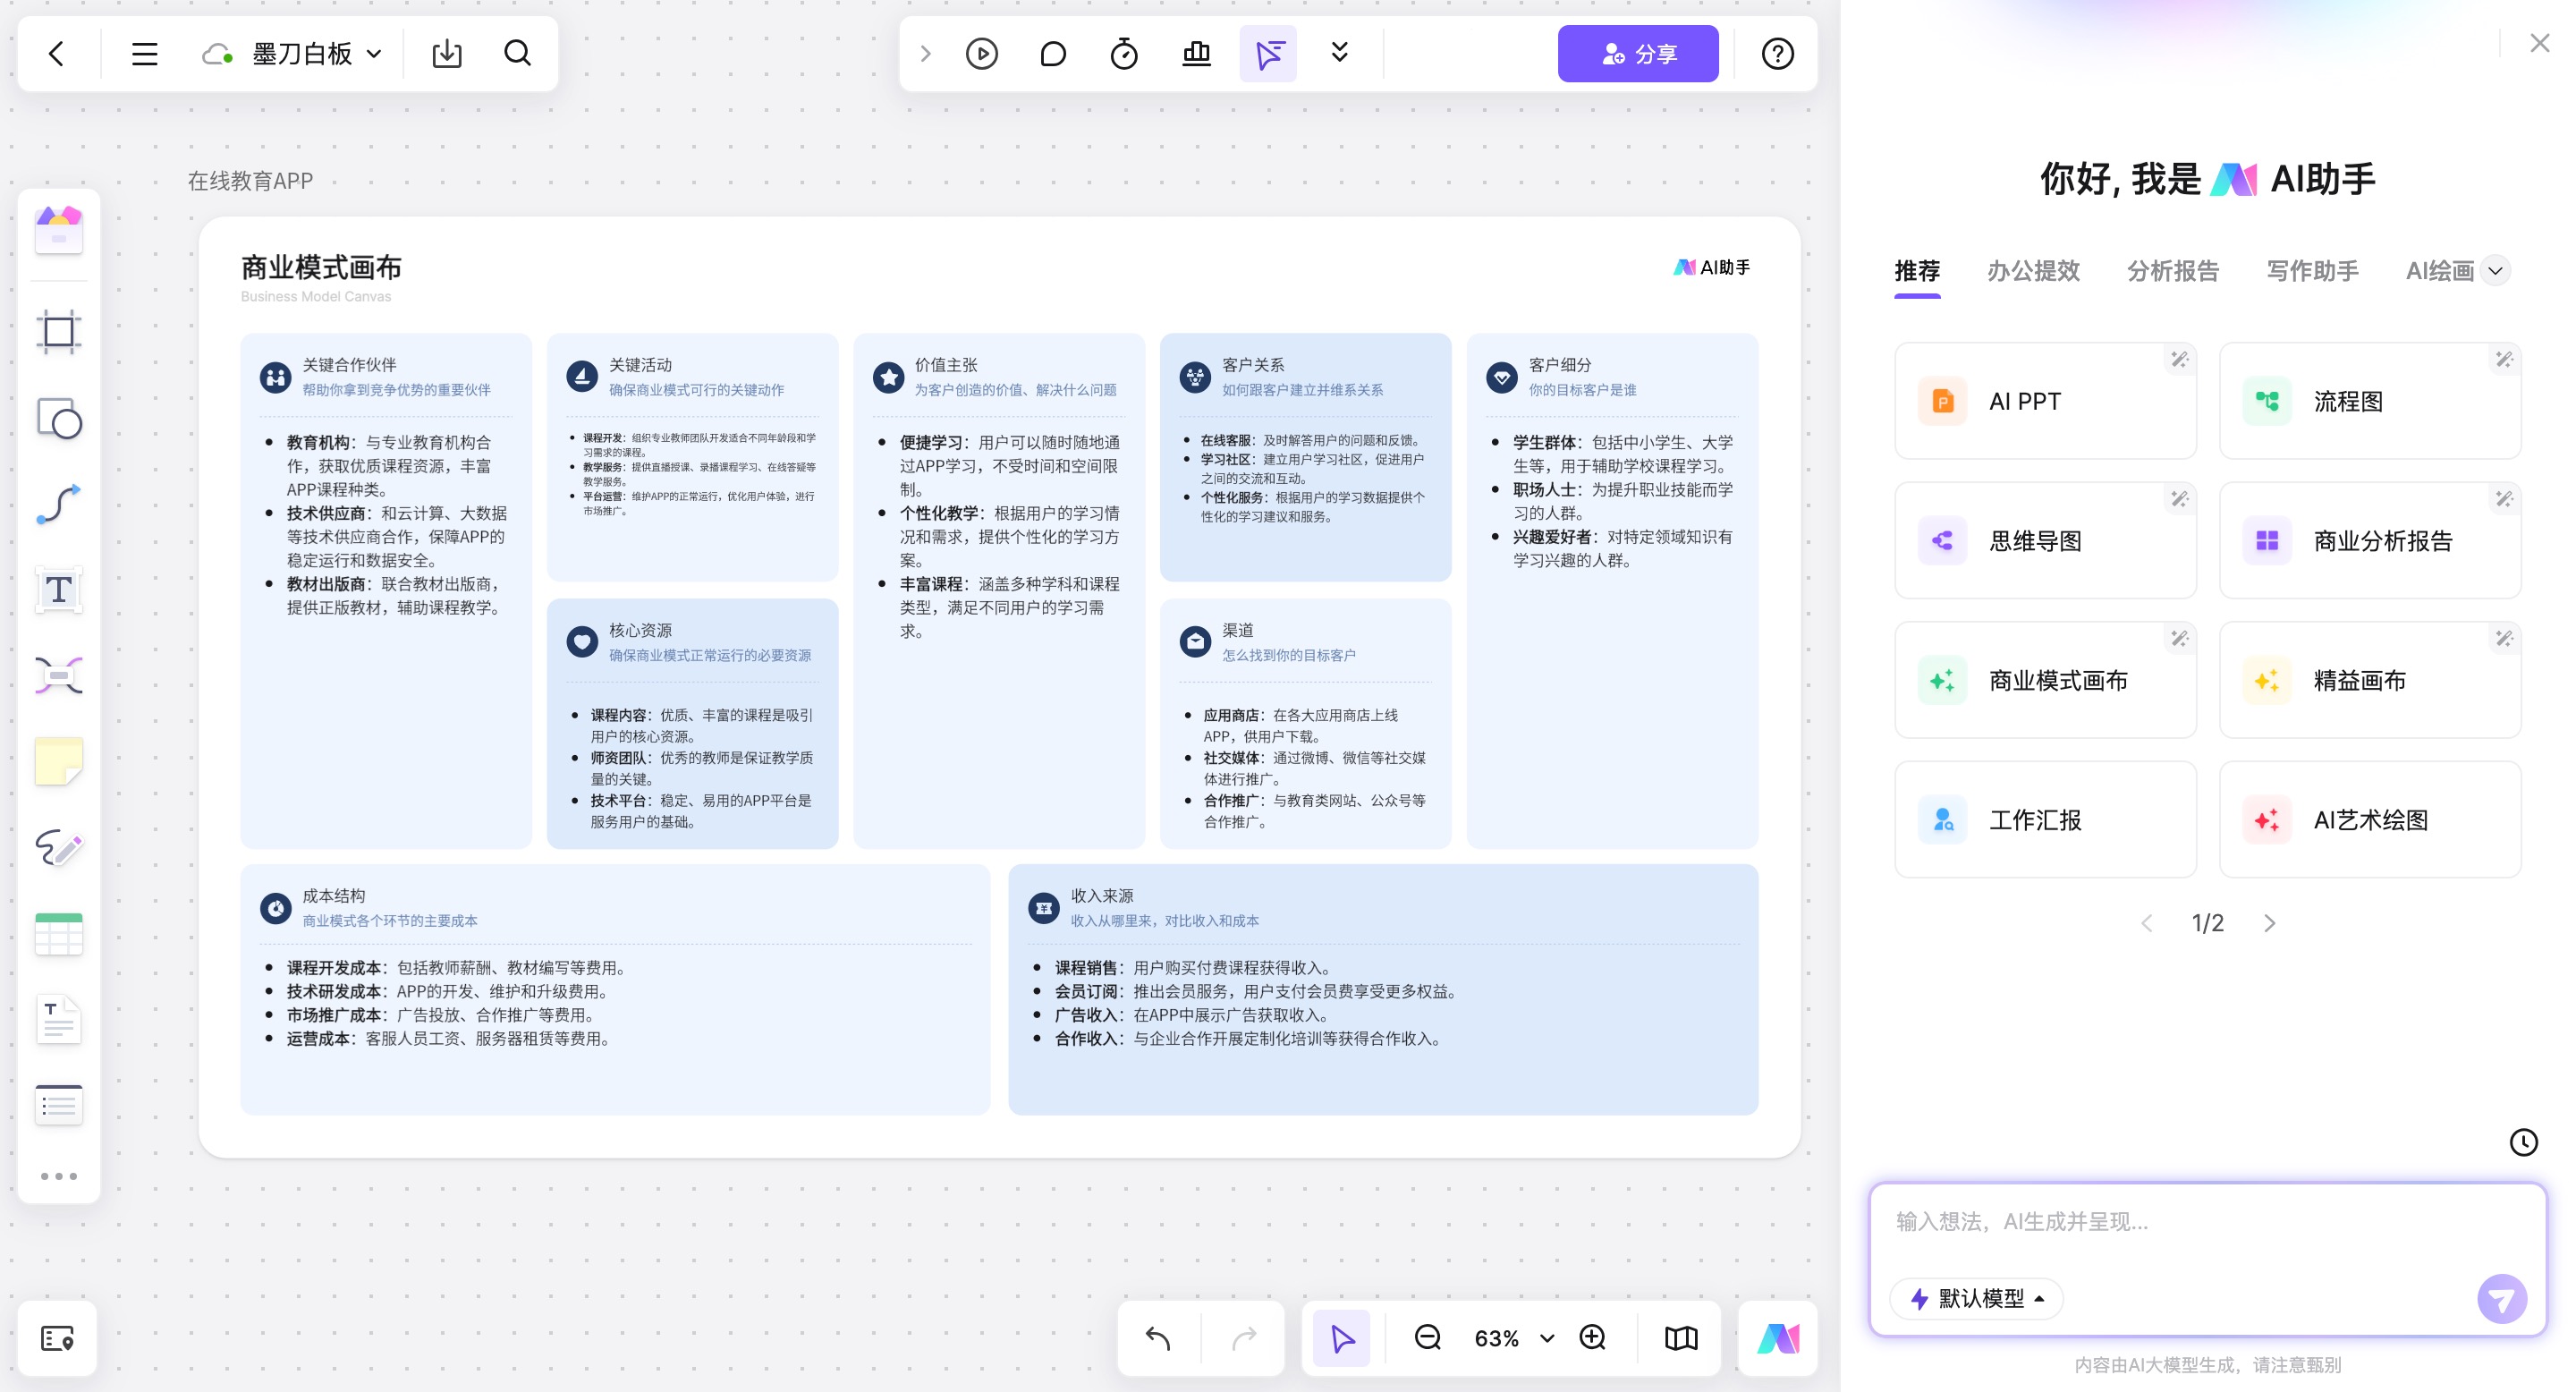Choose the mind map tool
The image size is (2576, 1392).
[58, 676]
